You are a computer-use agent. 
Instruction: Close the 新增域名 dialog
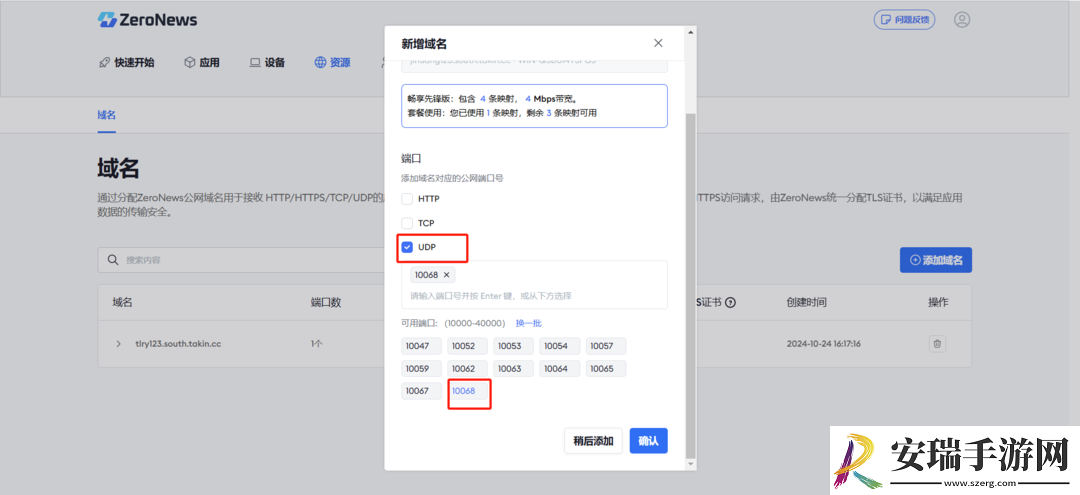point(658,43)
